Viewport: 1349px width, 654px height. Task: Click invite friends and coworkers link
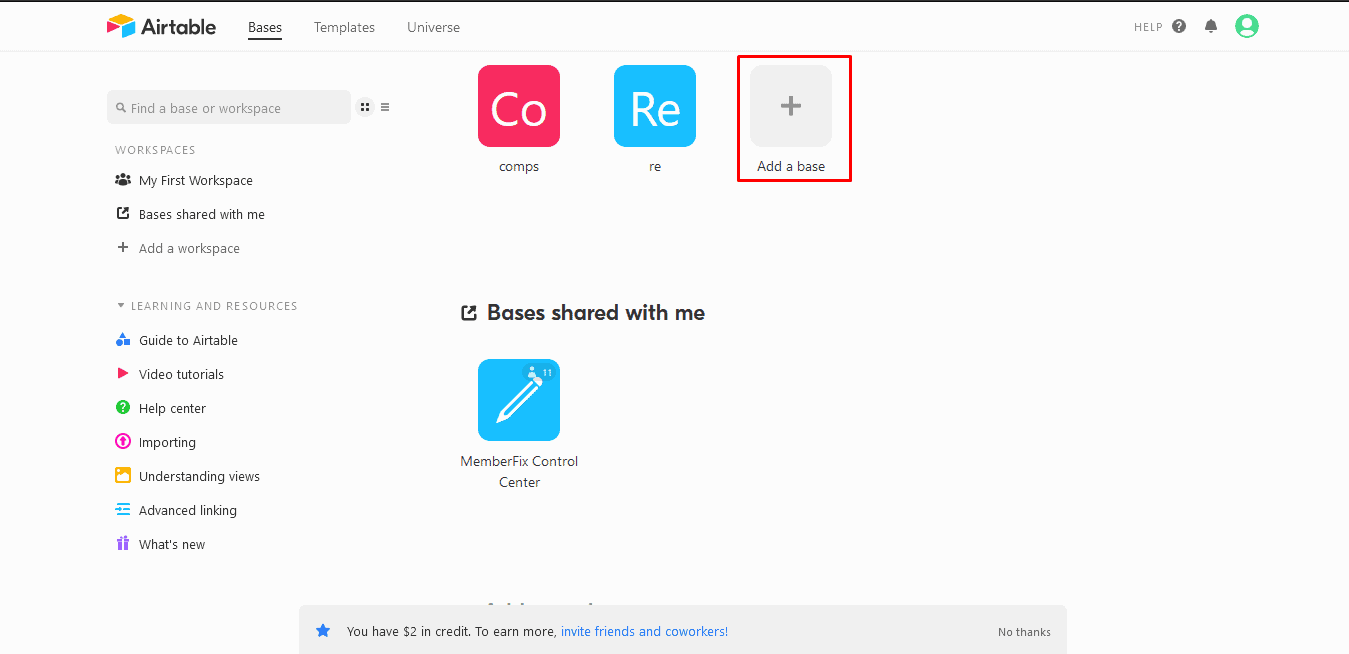(x=644, y=632)
